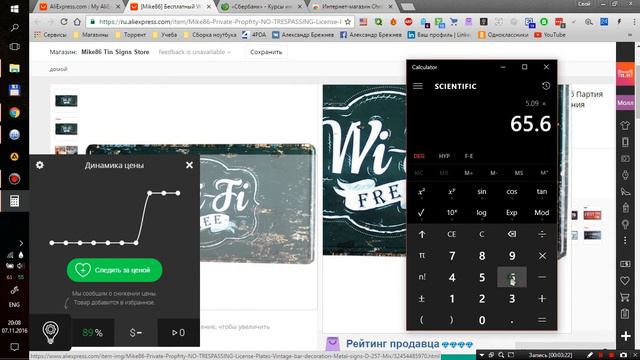Click the cos function key
Screen dimensions: 640x360
tap(512, 191)
